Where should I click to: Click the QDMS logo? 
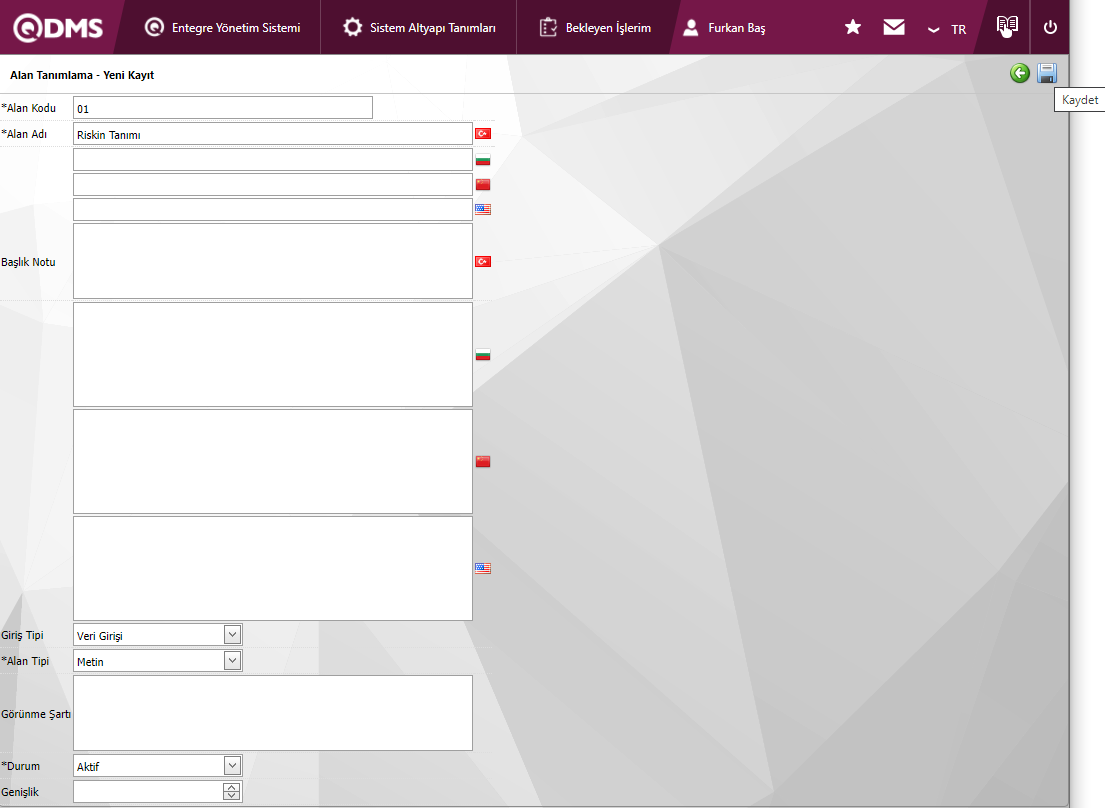tap(58, 27)
